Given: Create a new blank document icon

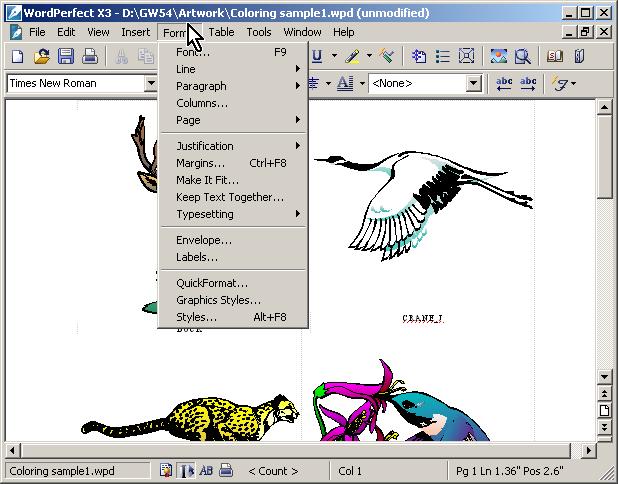Looking at the screenshot, I should (x=17, y=56).
